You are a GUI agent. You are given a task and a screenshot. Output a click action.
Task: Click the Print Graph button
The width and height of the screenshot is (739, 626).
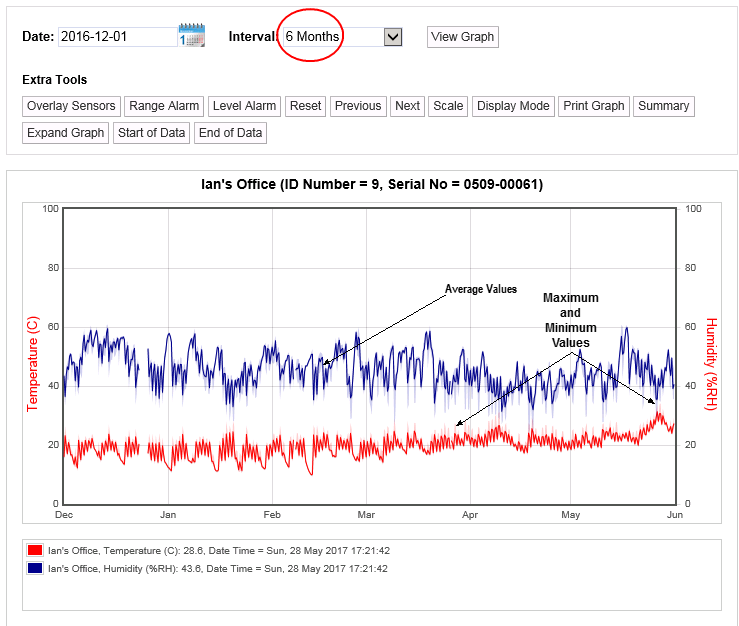tap(593, 106)
